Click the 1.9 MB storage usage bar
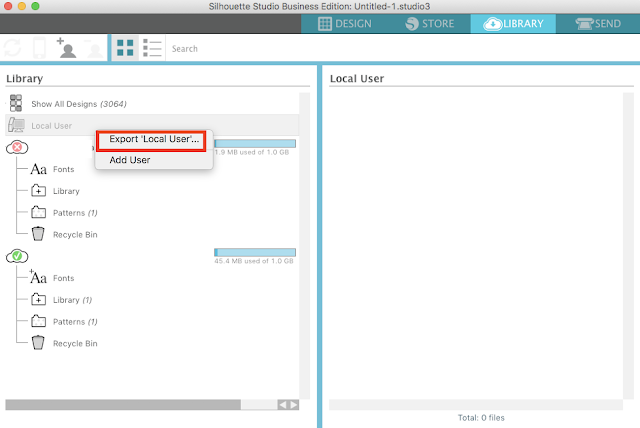This screenshot has height=428, width=640. (x=255, y=144)
